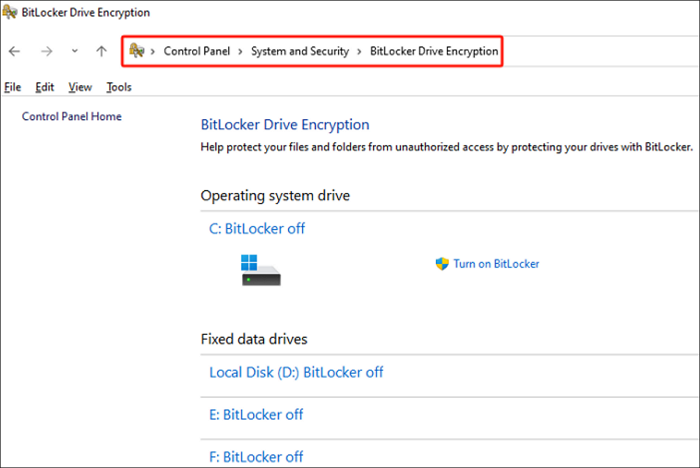
Task: Click the Windows system drive icon
Action: pos(261,270)
